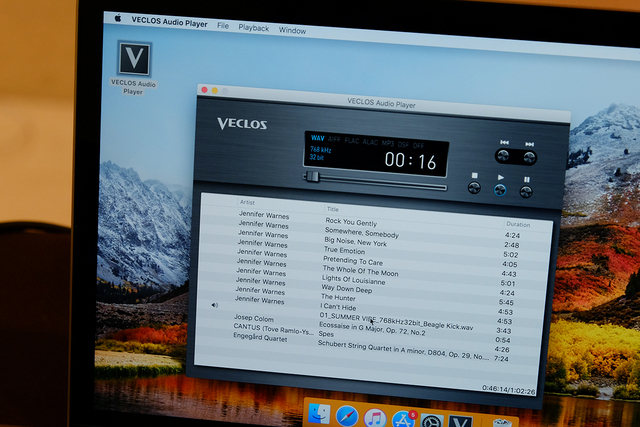Image resolution: width=640 pixels, height=427 pixels.
Task: Minimize the VECLOS Audio Player window
Action: click(x=215, y=91)
